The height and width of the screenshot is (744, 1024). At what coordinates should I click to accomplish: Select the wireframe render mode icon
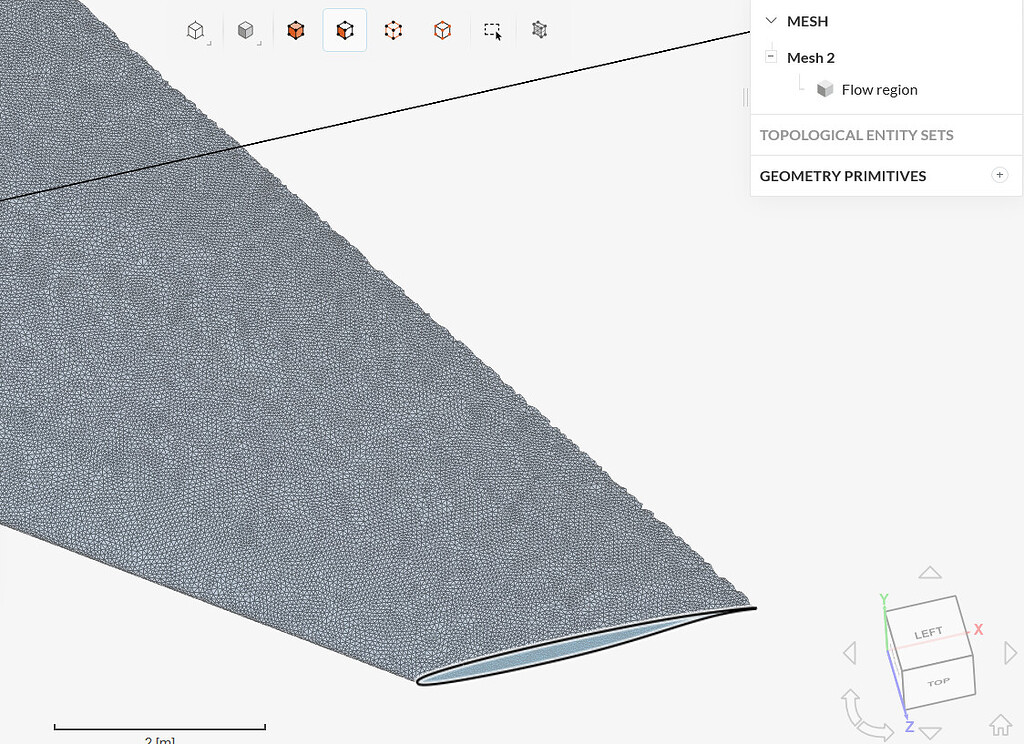coord(195,30)
